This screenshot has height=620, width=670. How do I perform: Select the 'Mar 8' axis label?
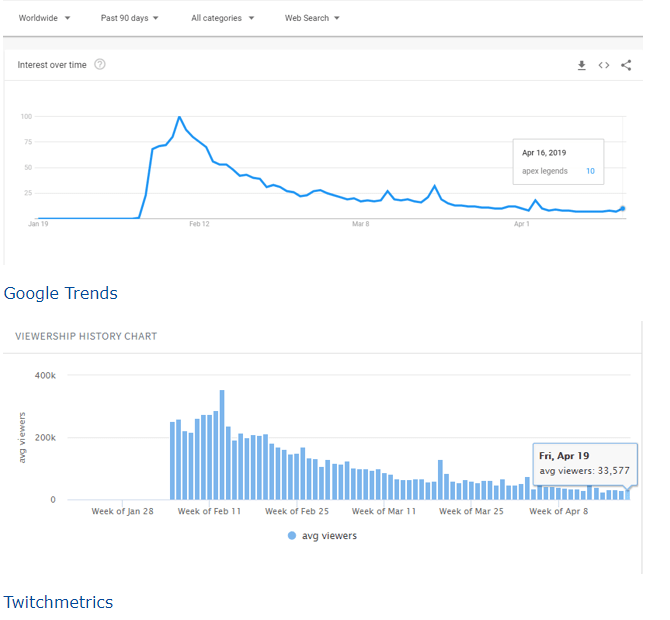pos(361,224)
